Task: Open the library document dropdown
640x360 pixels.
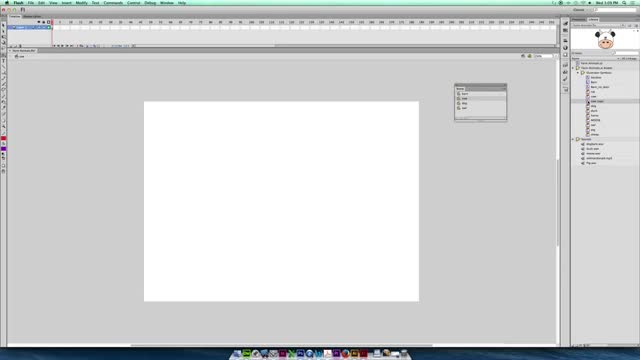Action: [598, 25]
